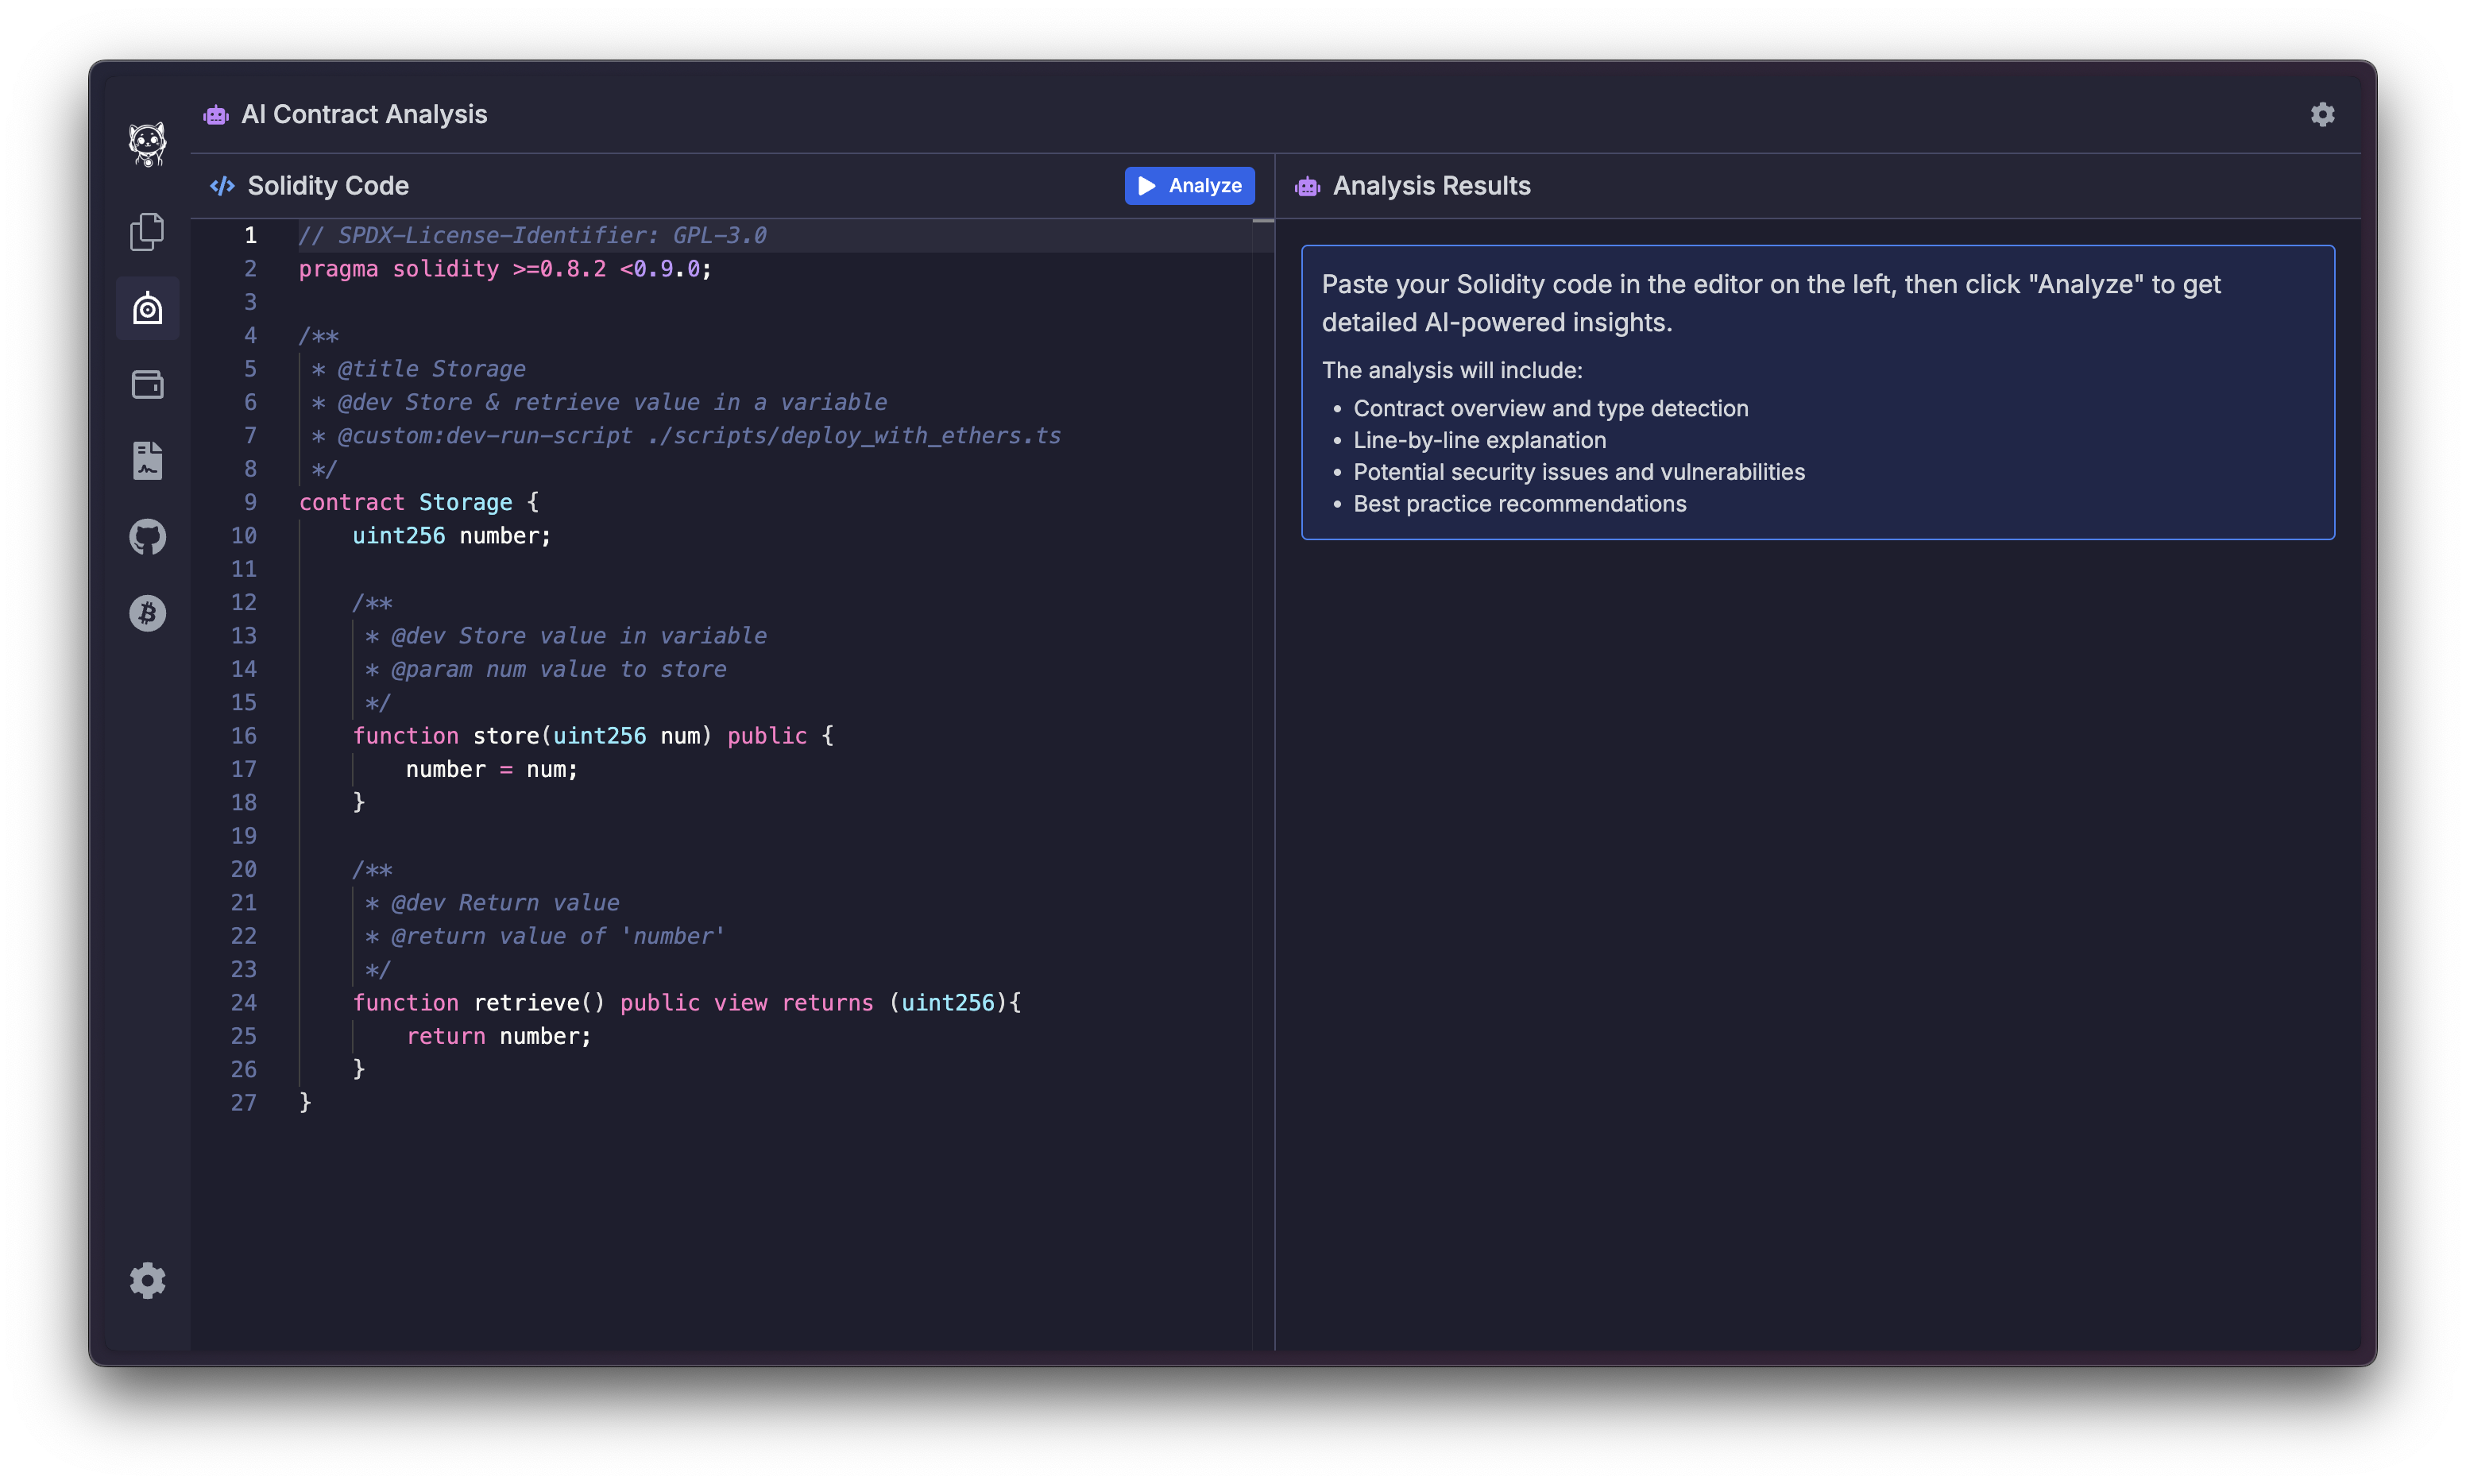This screenshot has width=2466, height=1484.
Task: Click the cat mascot logo in sidebar
Action: [x=147, y=144]
